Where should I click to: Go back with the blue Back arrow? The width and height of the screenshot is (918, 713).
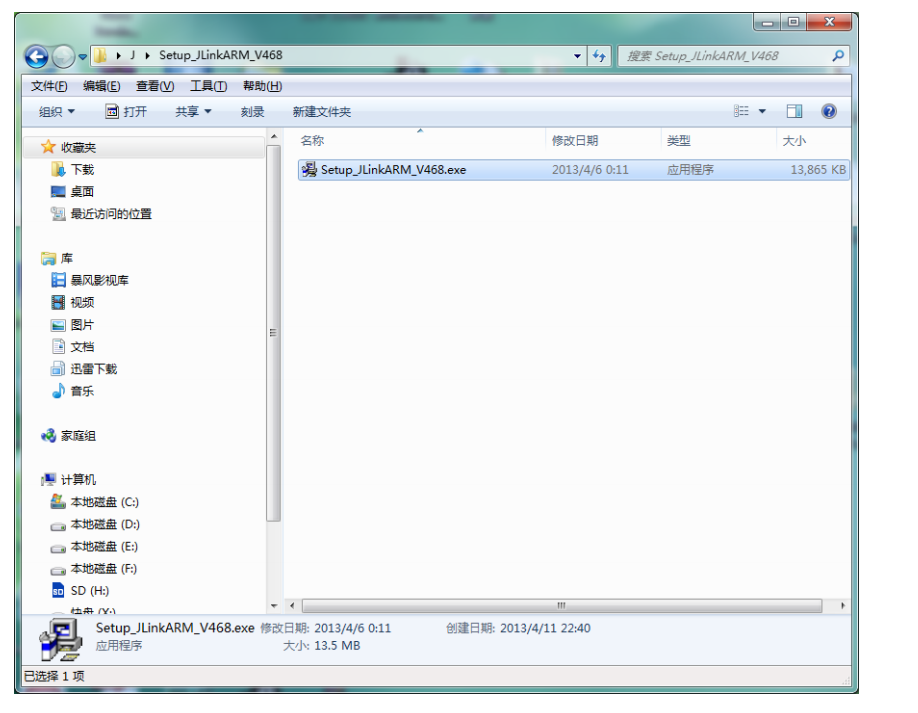(x=36, y=57)
